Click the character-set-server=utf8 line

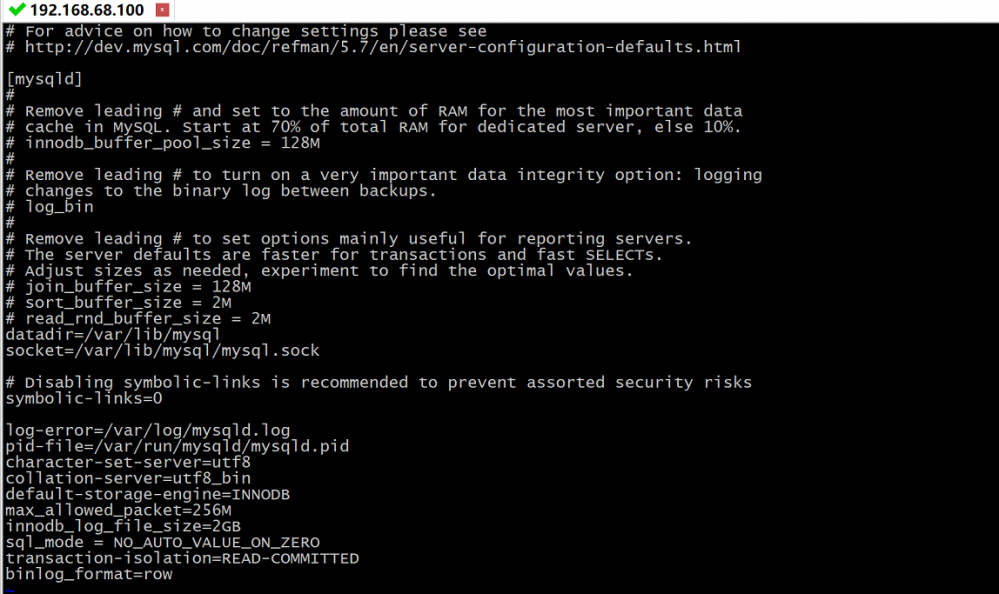tap(128, 462)
